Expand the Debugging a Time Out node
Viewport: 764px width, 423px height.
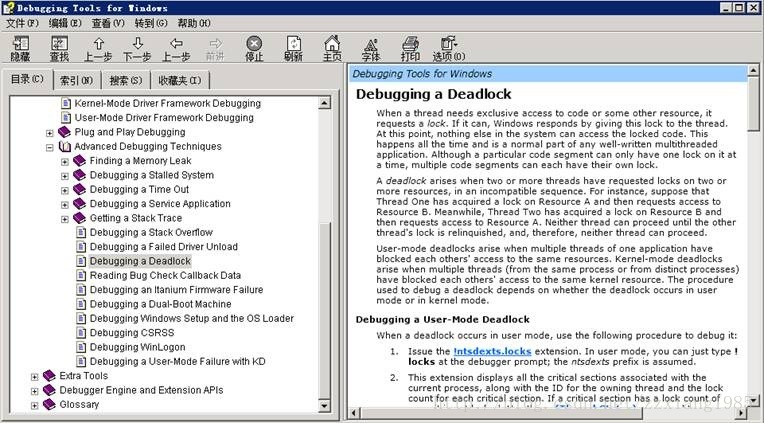(x=65, y=190)
